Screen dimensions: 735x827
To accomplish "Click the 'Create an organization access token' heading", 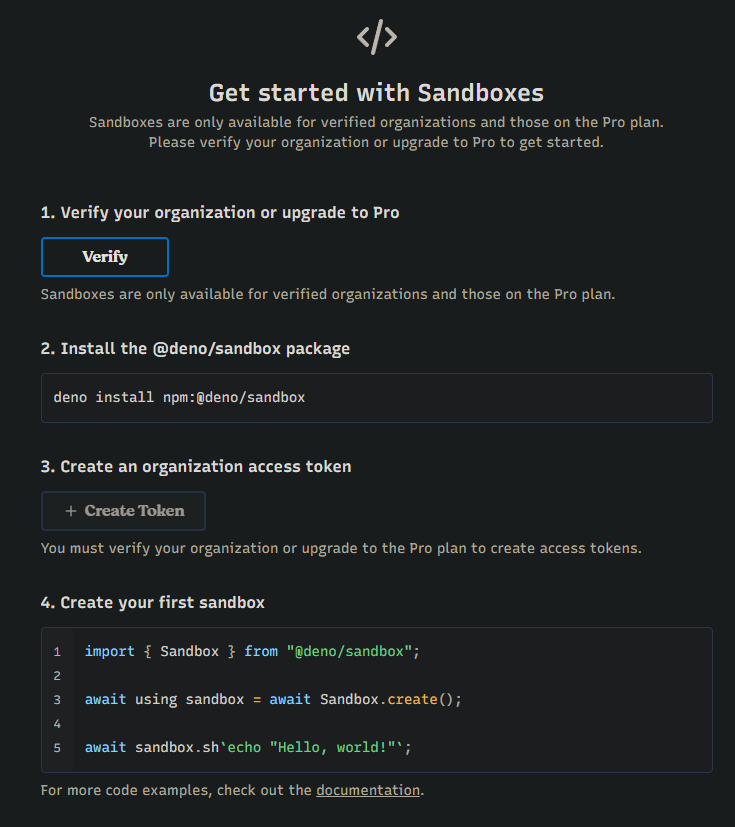I will pyautogui.click(x=196, y=467).
